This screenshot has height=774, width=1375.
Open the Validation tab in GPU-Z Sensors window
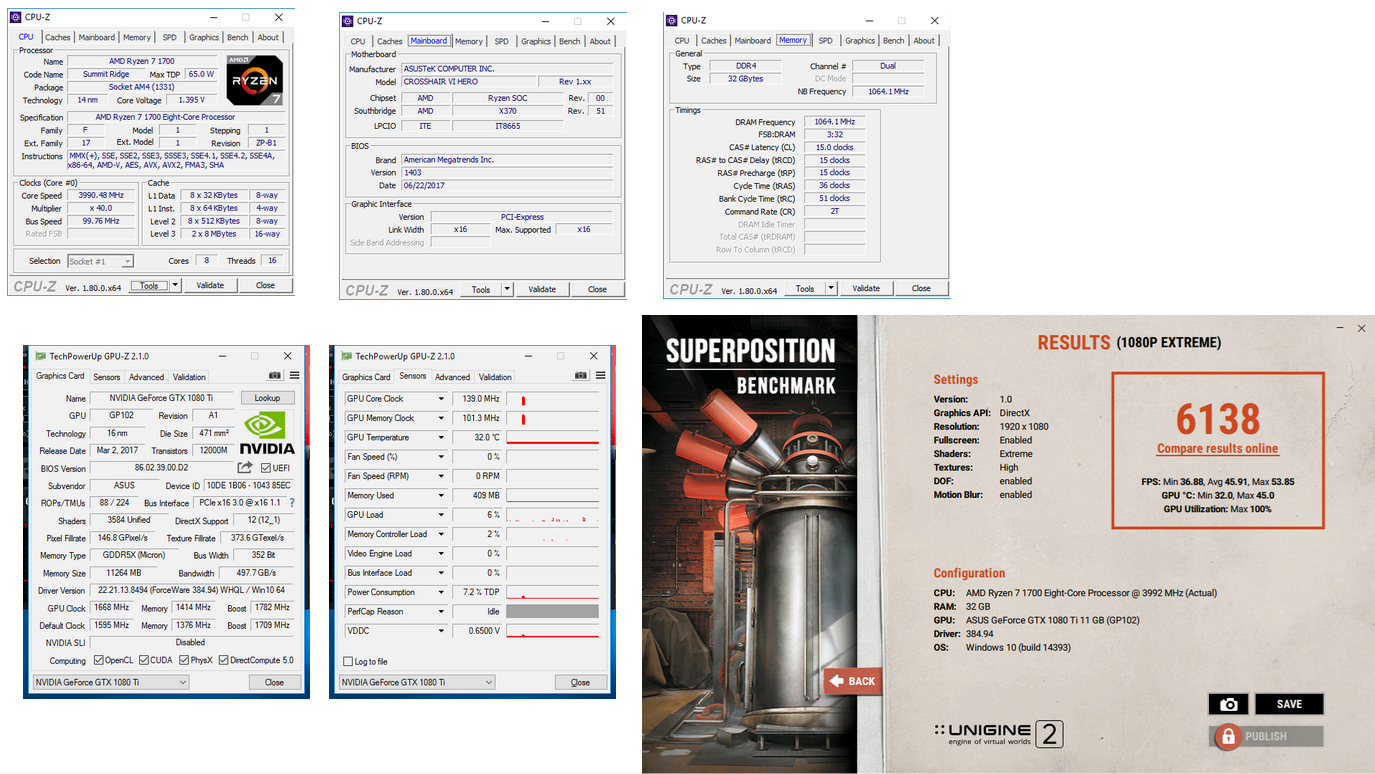[x=495, y=377]
